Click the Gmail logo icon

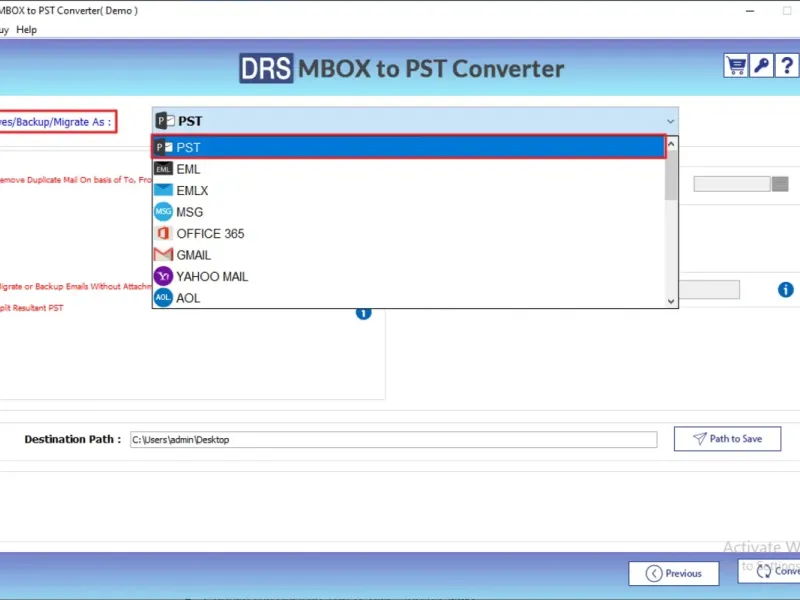[163, 254]
